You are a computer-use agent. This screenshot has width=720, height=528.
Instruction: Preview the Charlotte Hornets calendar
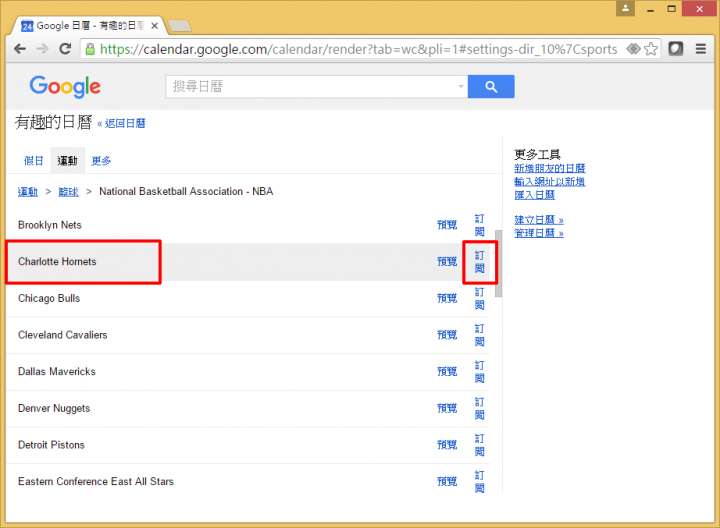point(447,262)
